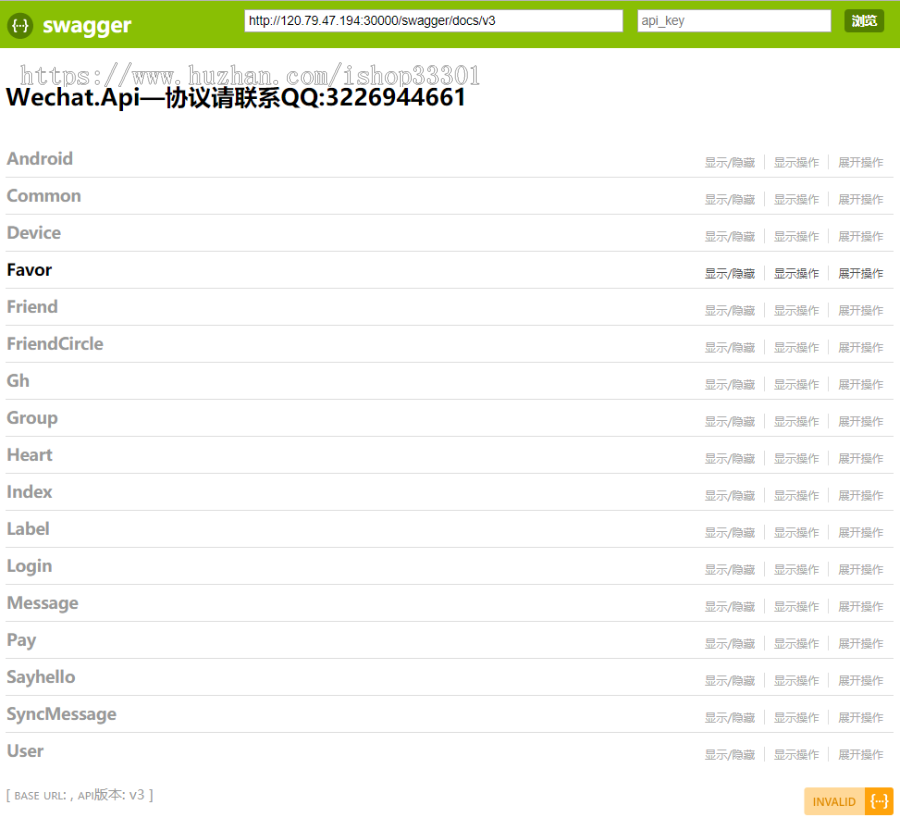The width and height of the screenshot is (900, 830).
Task: Toggle 显示/隐藏 for User row
Action: 730,755
